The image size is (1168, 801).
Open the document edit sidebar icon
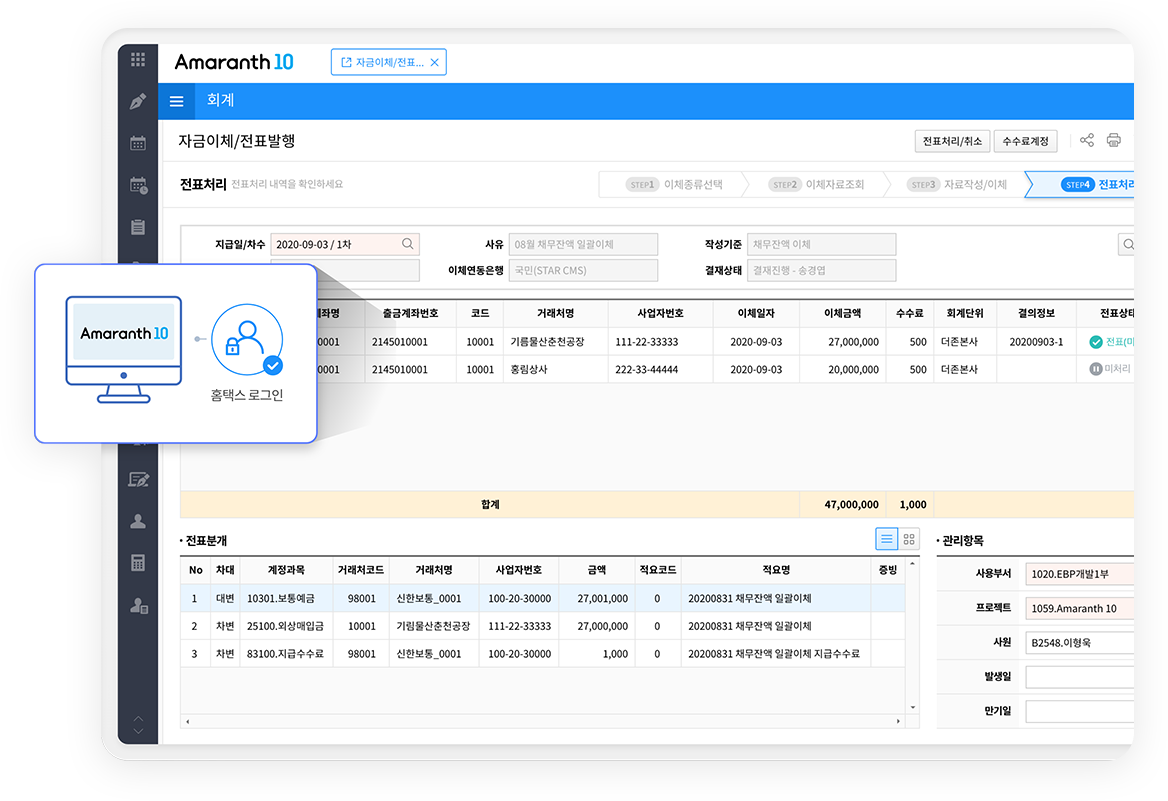[x=139, y=479]
